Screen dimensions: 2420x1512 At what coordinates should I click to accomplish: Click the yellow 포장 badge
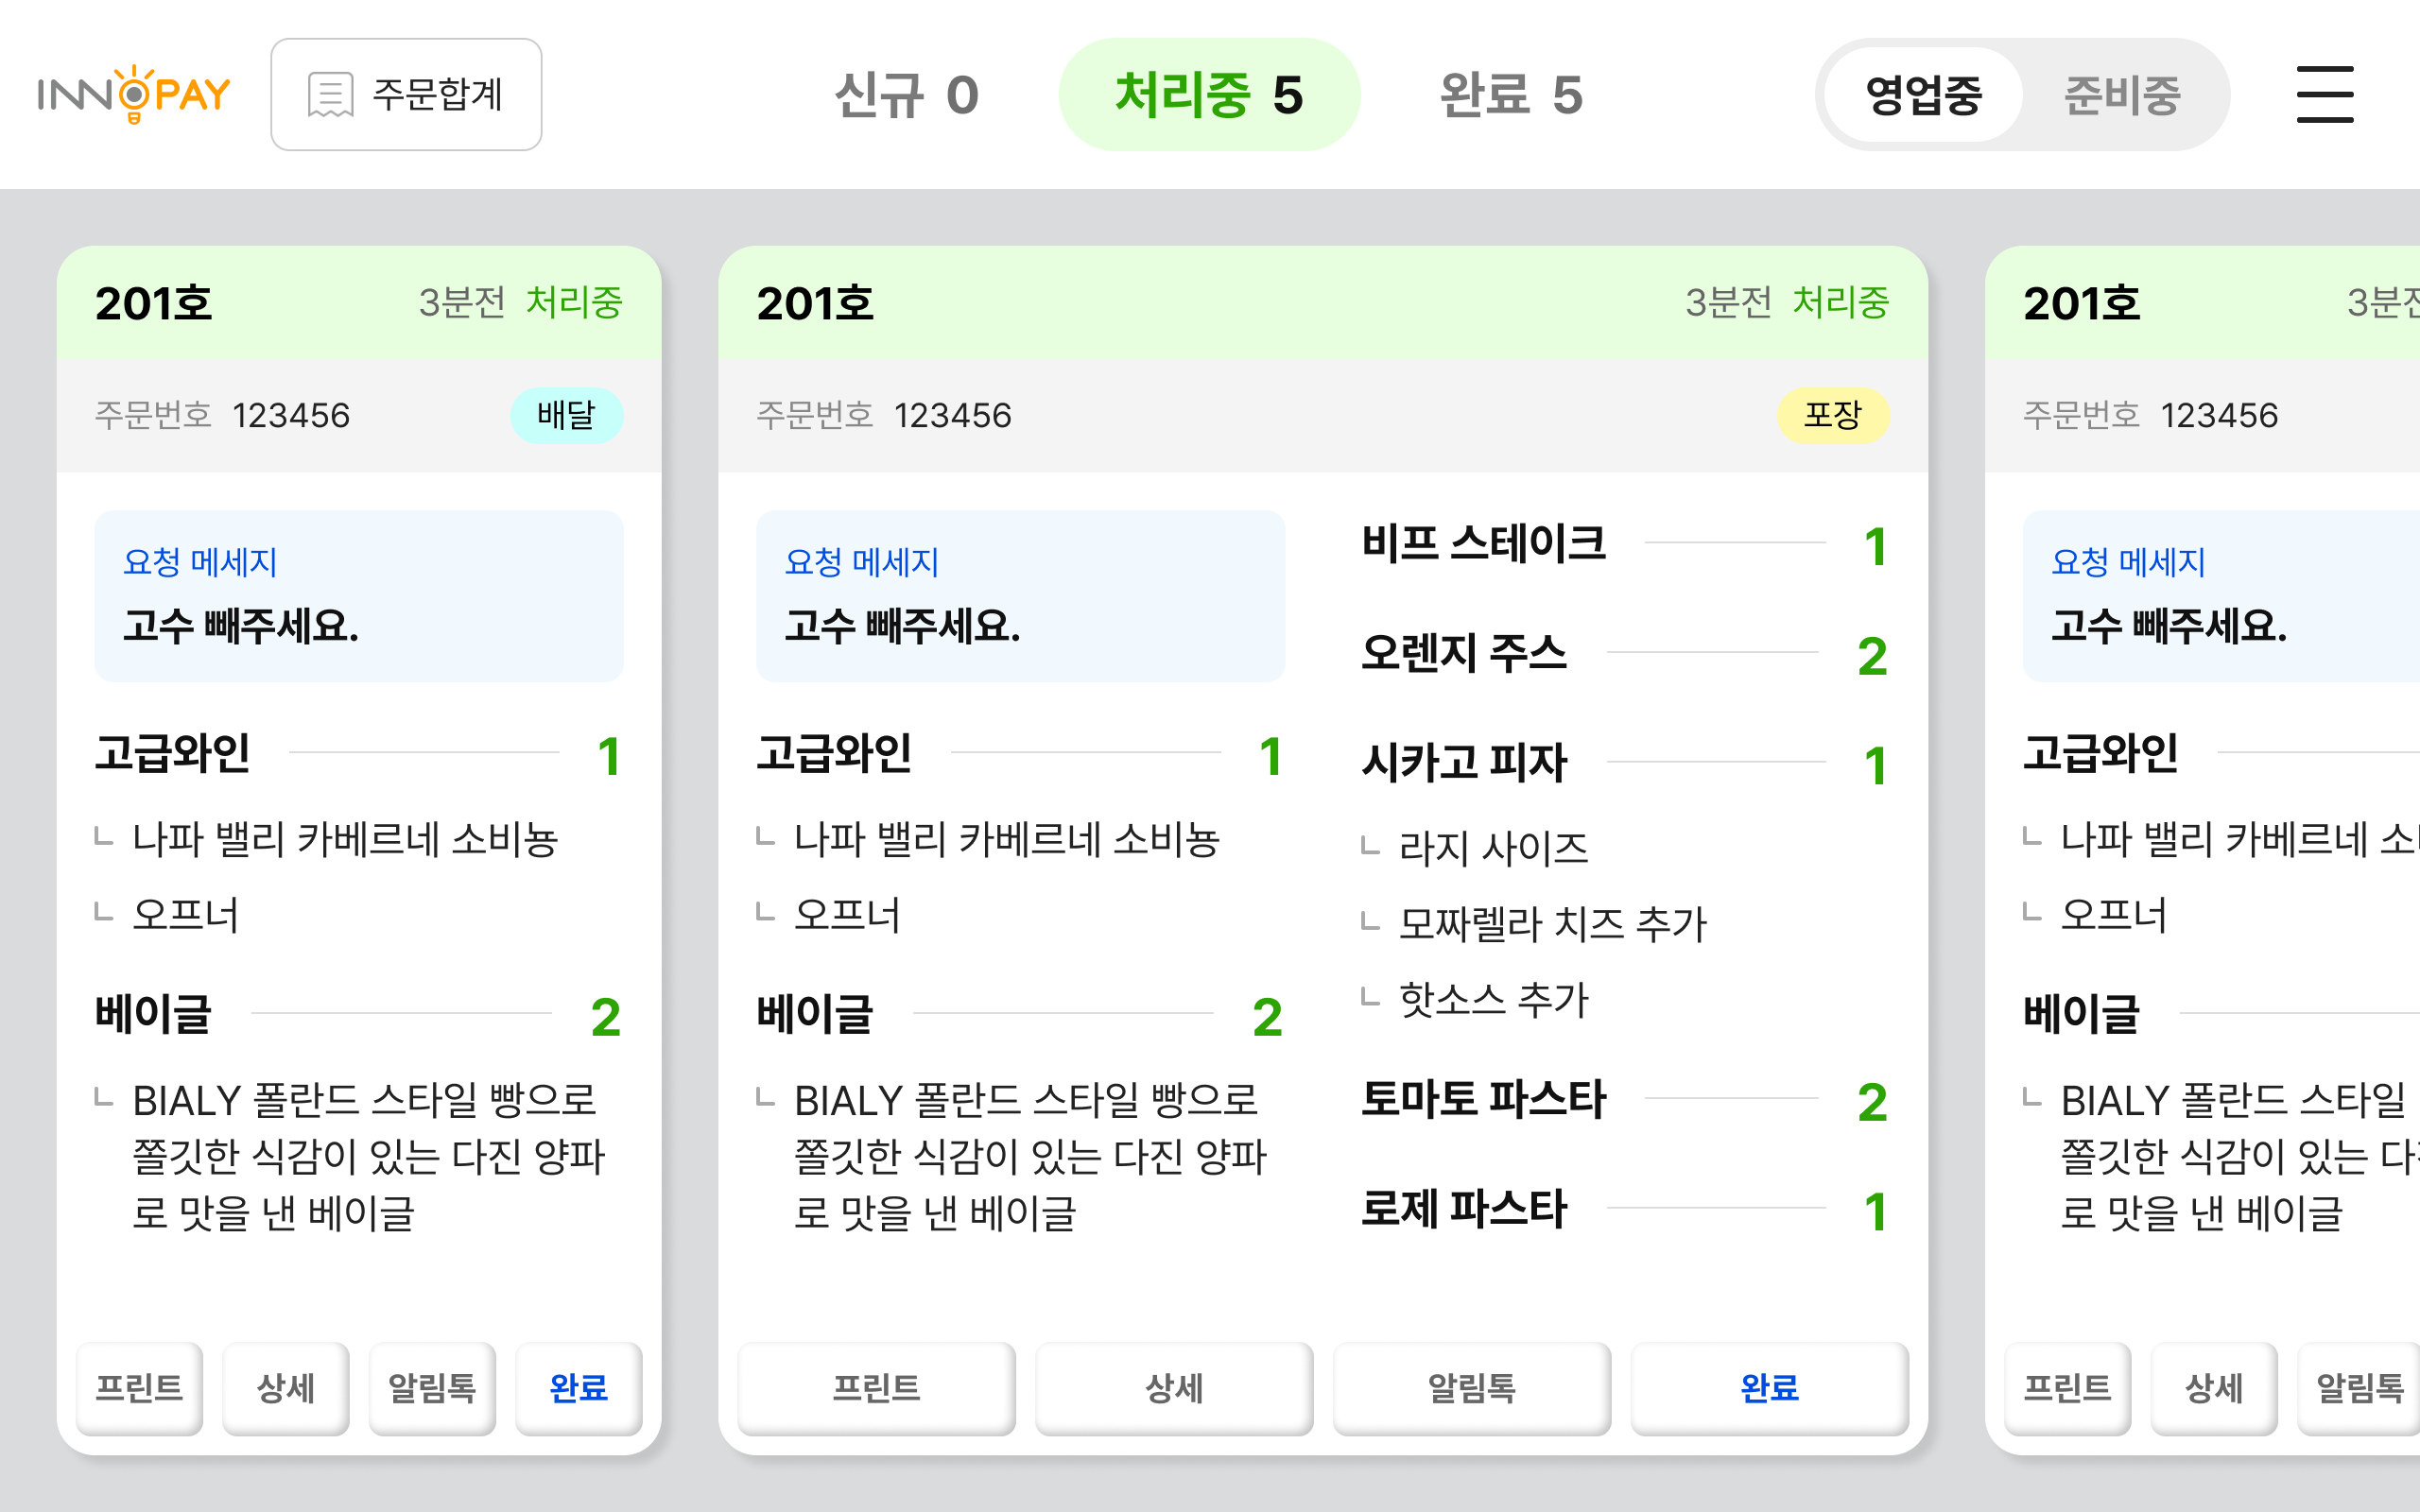(x=1832, y=415)
